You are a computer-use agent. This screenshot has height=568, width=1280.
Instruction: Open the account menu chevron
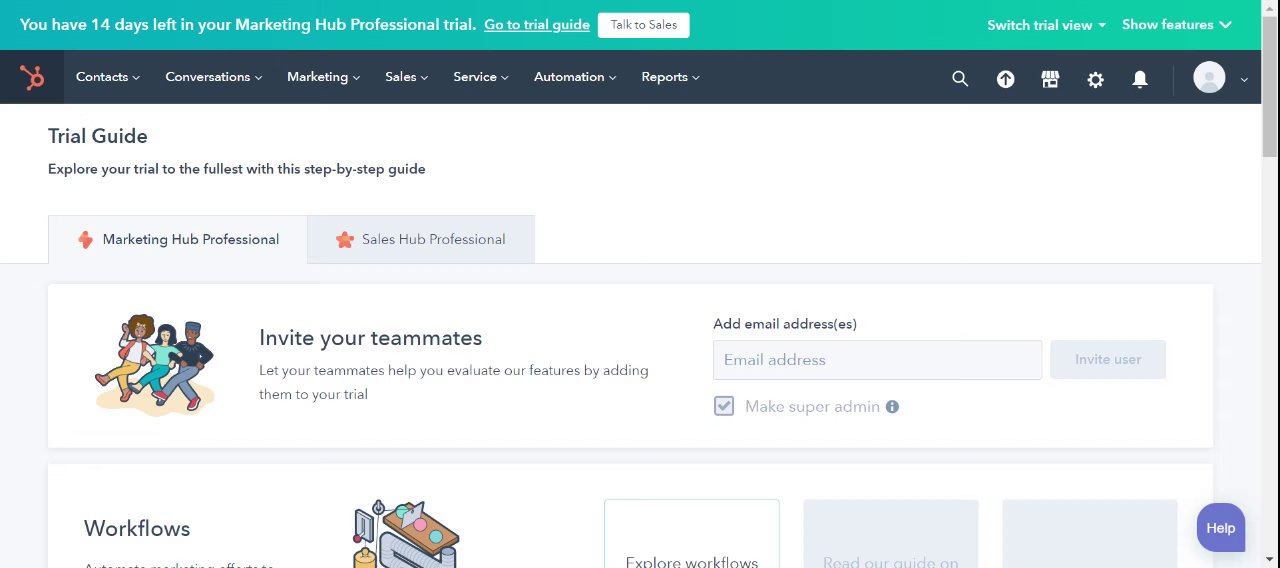1244,79
